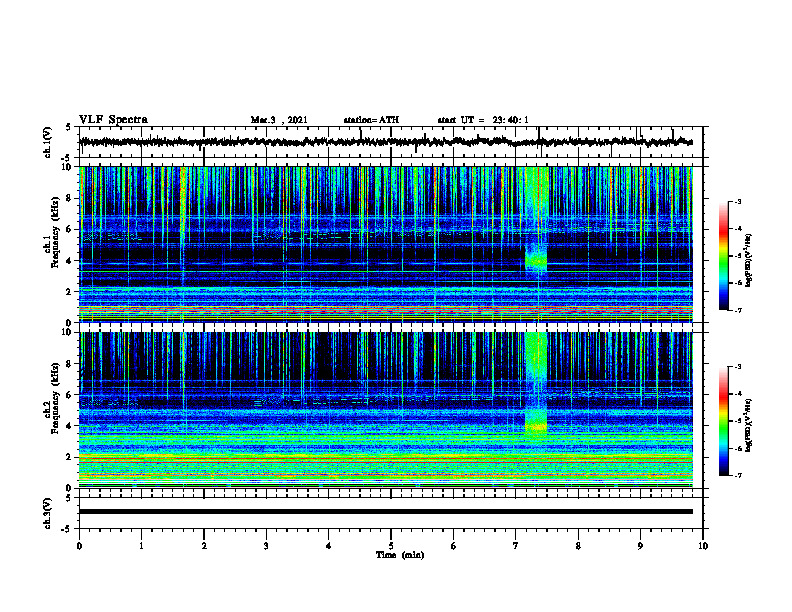This screenshot has height=612, width=792.
Task: Click the "Time (min)" axis title
Action: [x=400, y=555]
